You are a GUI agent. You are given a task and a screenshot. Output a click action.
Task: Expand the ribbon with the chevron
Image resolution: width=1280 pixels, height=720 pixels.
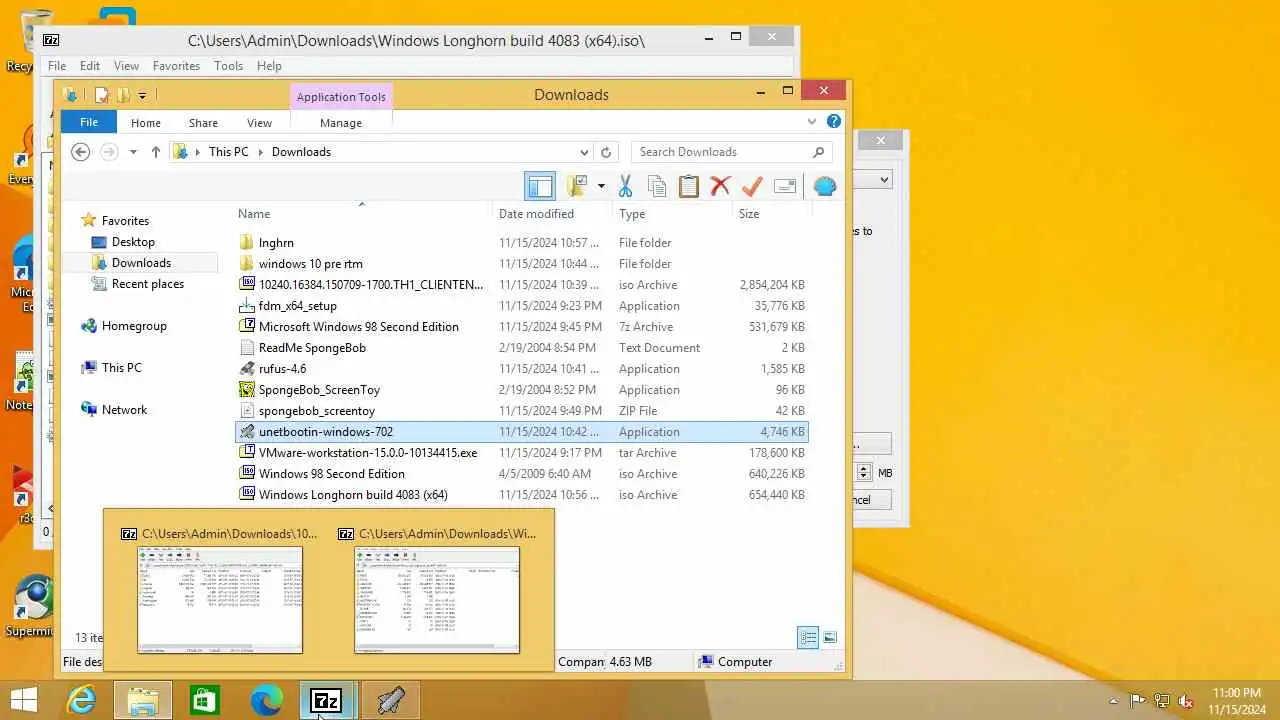pos(812,121)
